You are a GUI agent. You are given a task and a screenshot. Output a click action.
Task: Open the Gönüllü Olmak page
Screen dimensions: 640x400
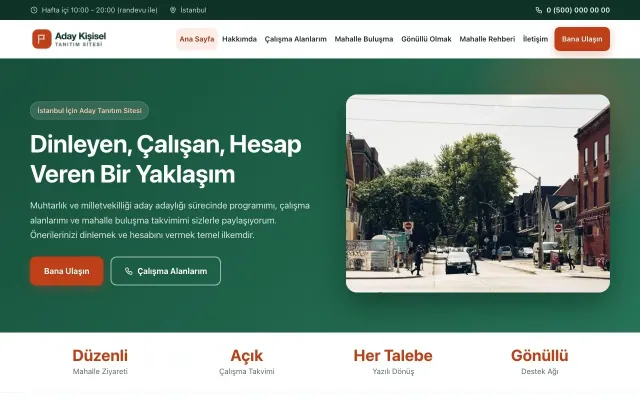(x=426, y=39)
